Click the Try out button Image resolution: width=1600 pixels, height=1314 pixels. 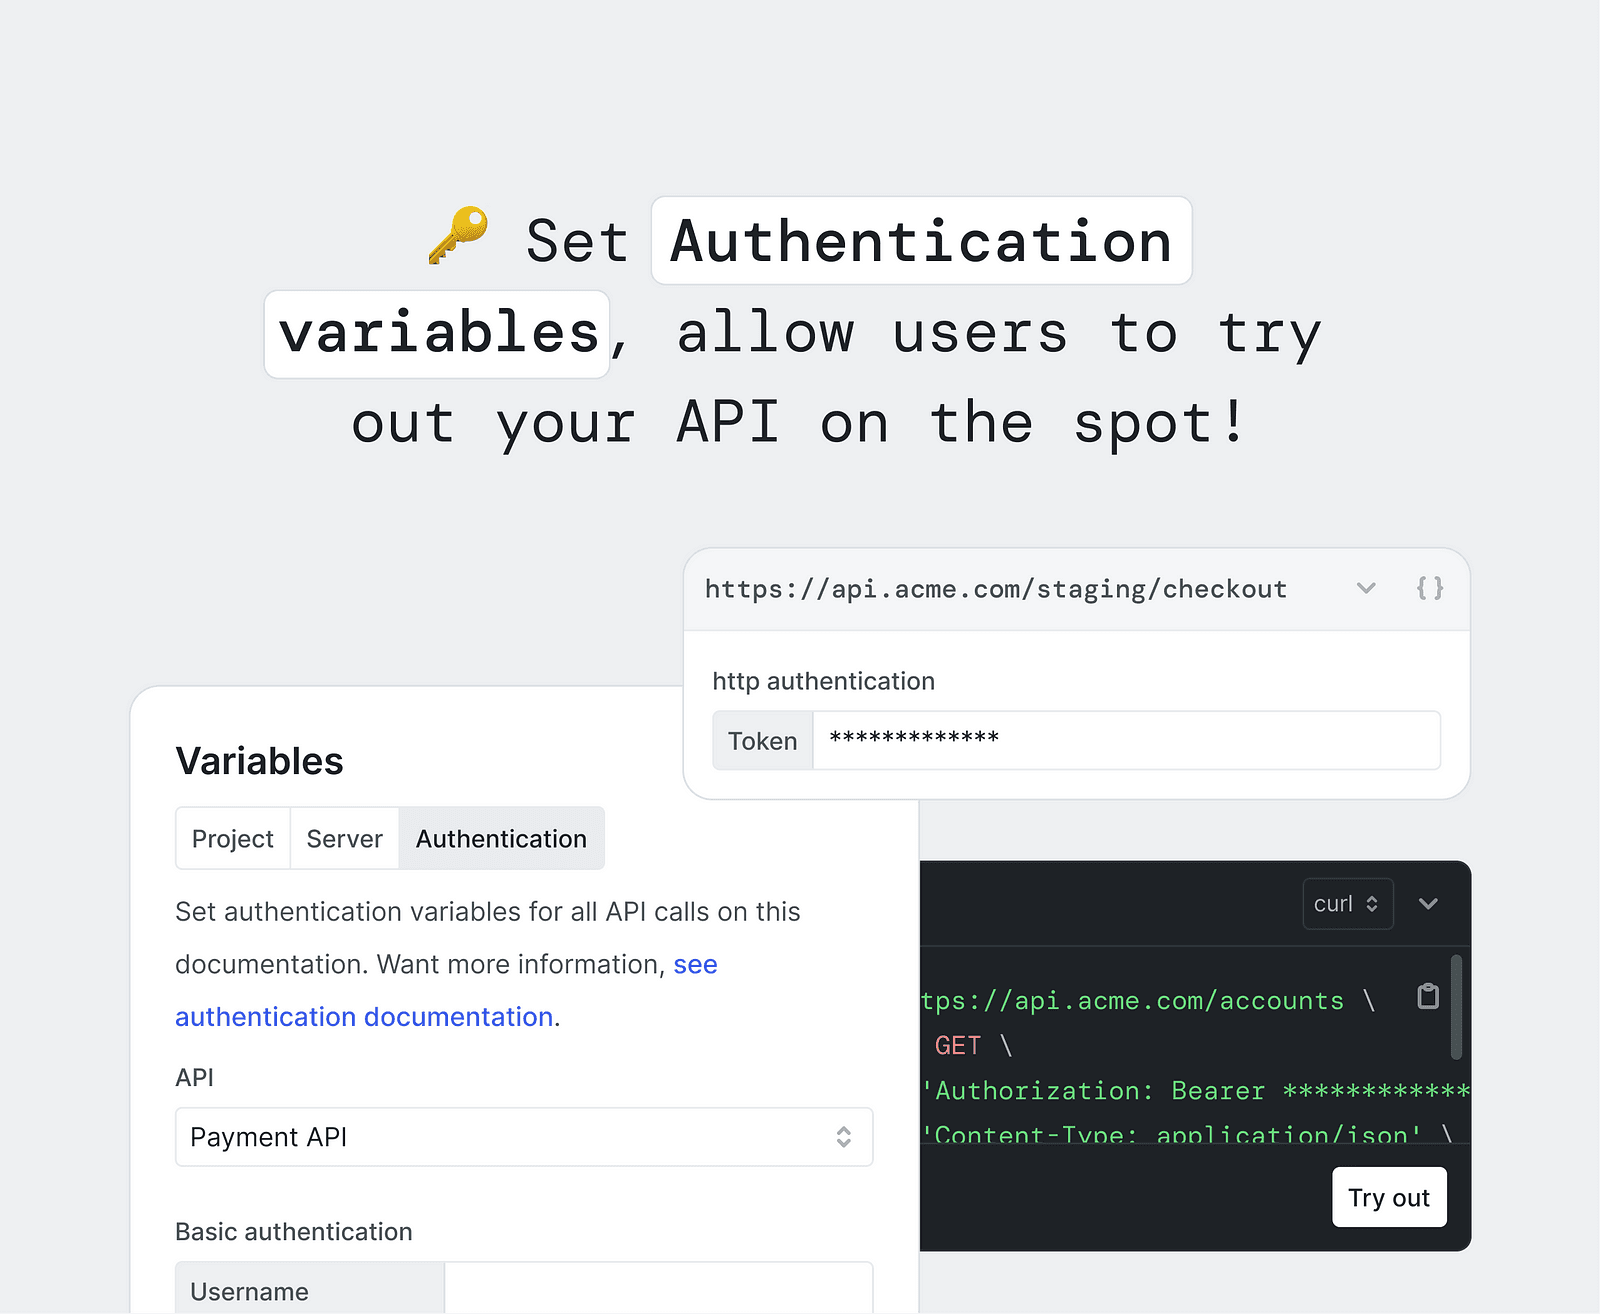click(1389, 1197)
